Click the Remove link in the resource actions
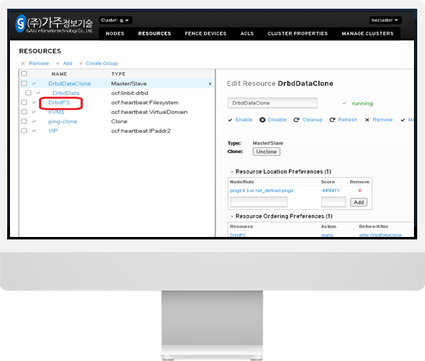Viewport: 425px width, 361px height. [383, 120]
